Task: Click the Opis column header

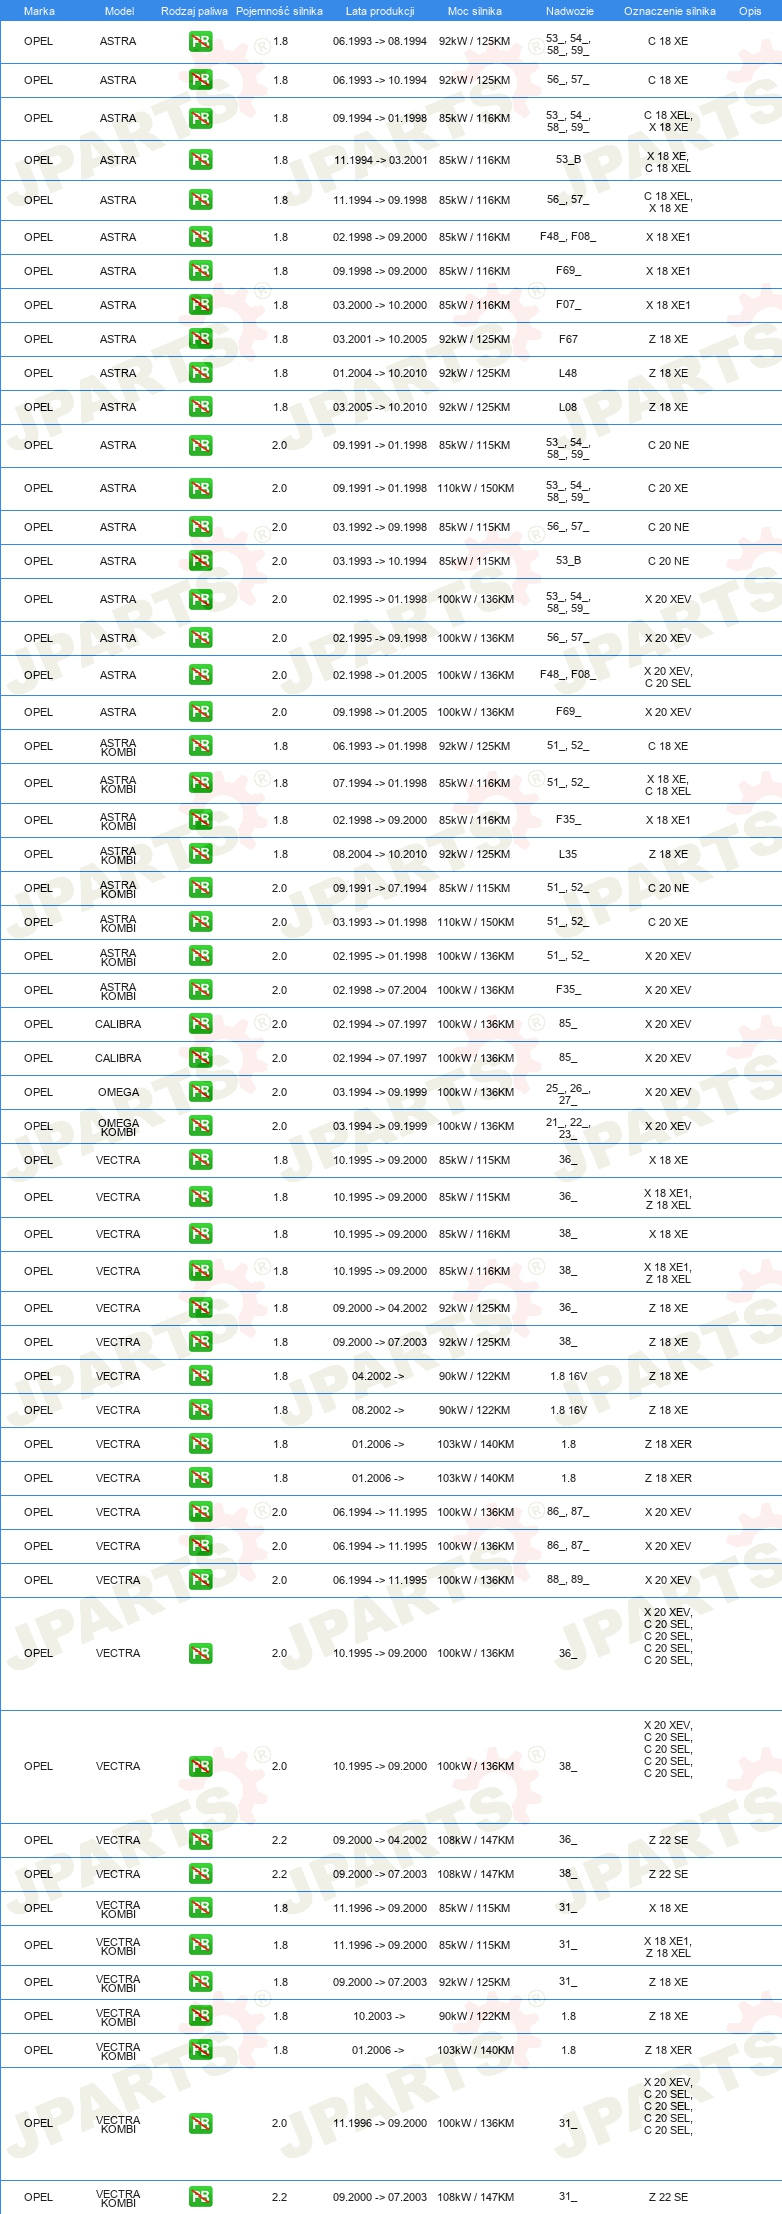Action: (x=750, y=11)
